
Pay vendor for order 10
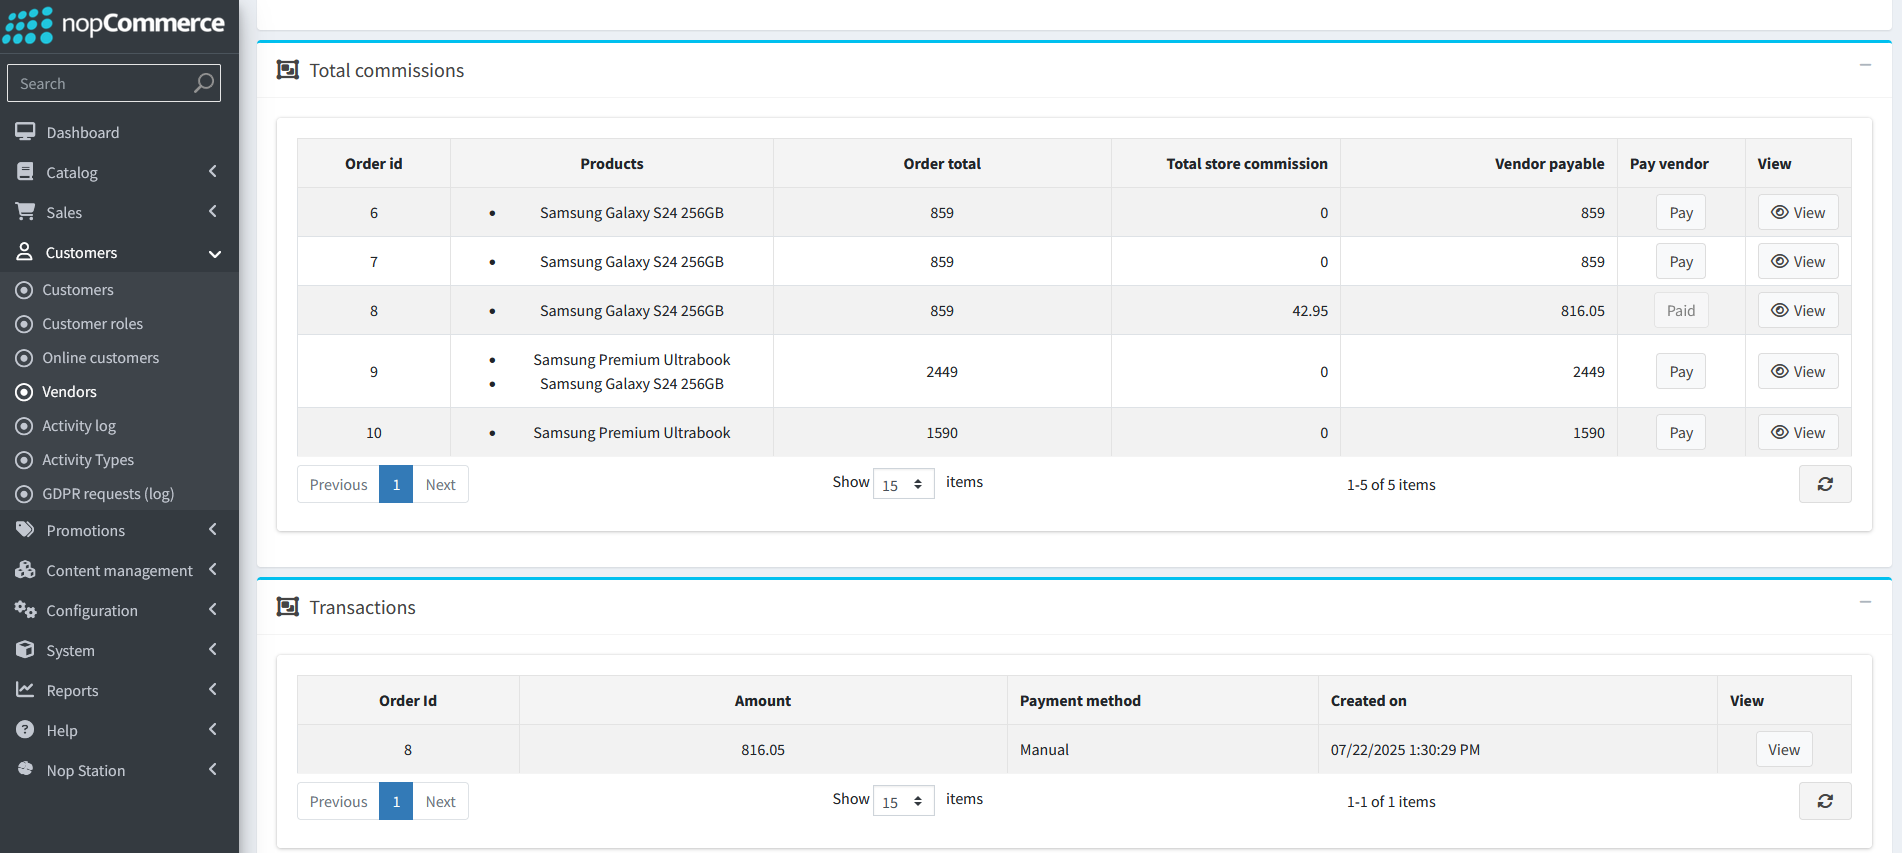coord(1681,433)
